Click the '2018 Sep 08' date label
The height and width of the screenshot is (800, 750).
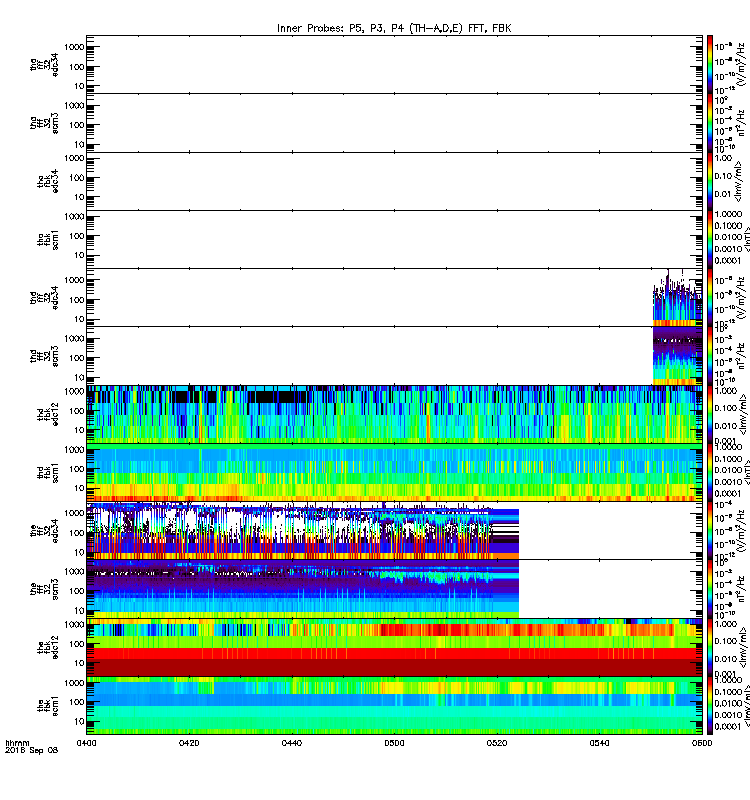(31, 751)
